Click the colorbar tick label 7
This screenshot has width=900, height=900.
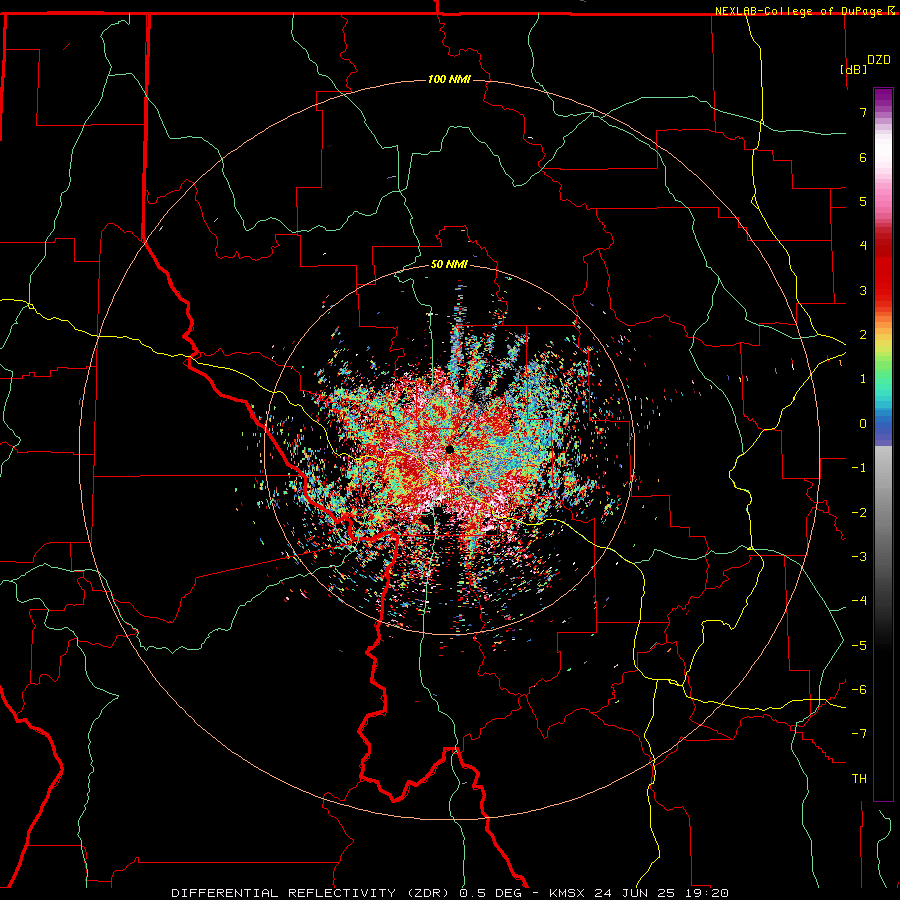863,112
